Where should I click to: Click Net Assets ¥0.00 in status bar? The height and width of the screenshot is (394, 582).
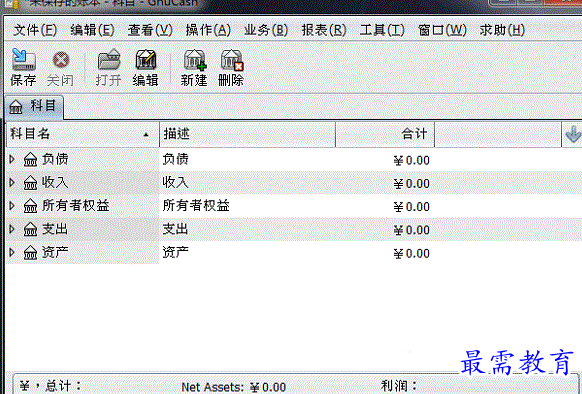click(233, 387)
